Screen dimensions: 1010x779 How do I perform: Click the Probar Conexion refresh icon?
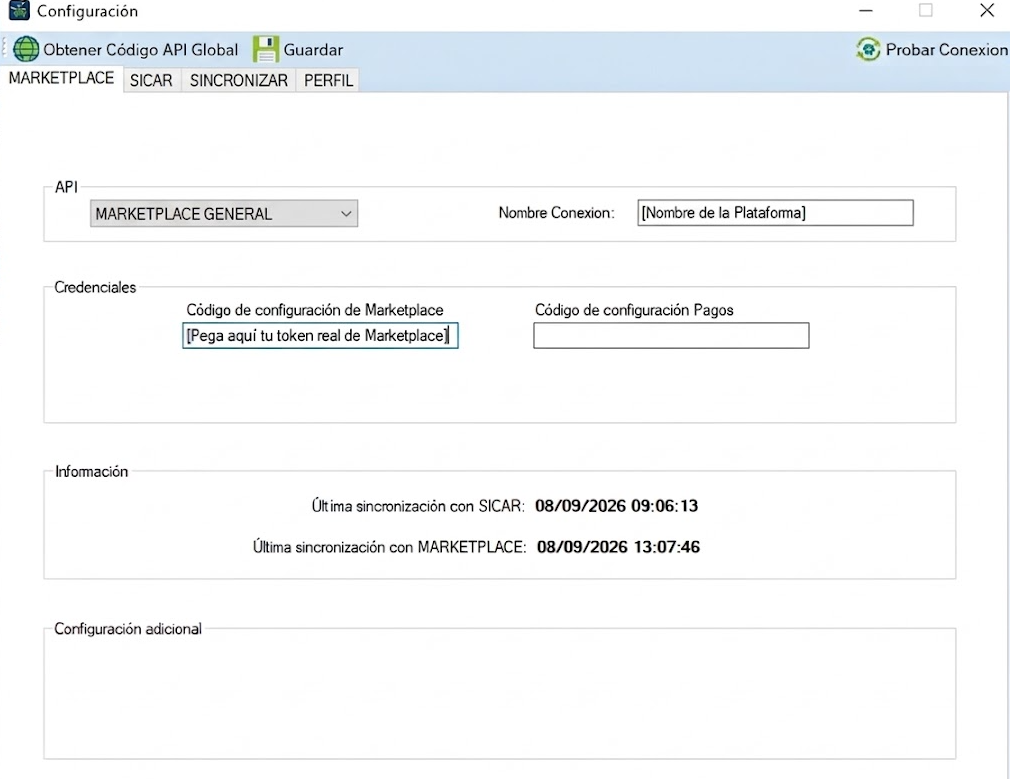point(868,49)
